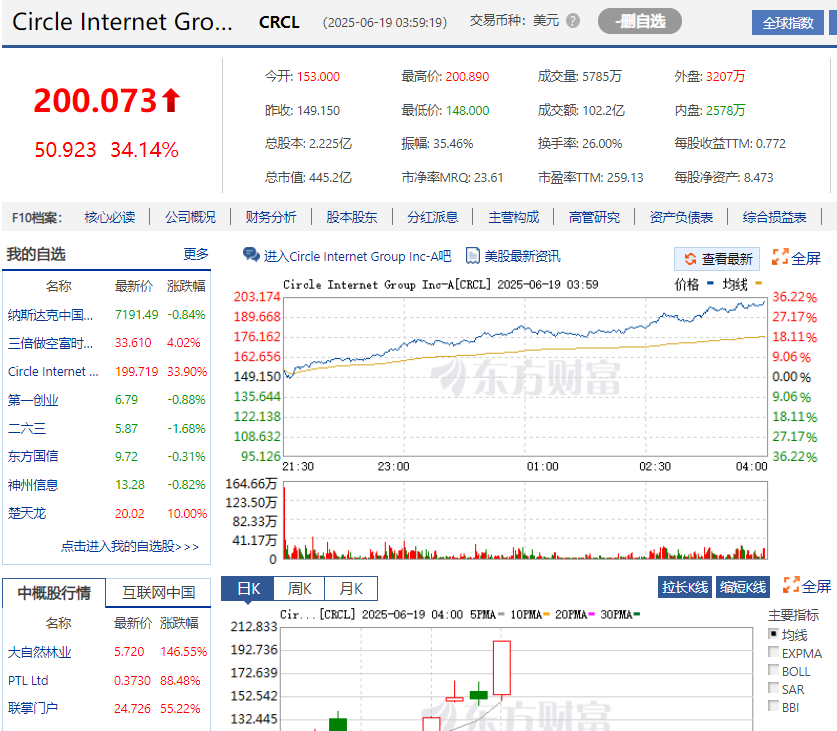Image resolution: width=837 pixels, height=731 pixels.
Task: Switch to the 日K tab
Action: point(248,588)
